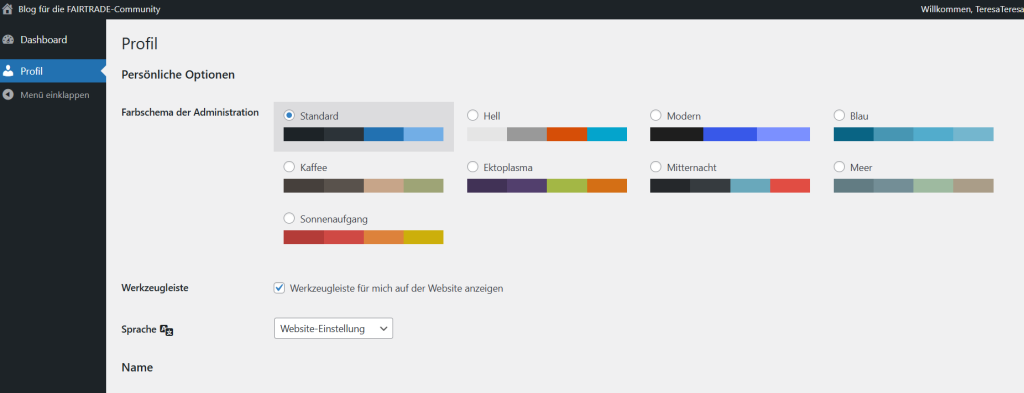Open the Sprache Website-Einstellung dropdown
This screenshot has height=393, width=1024.
click(x=333, y=328)
